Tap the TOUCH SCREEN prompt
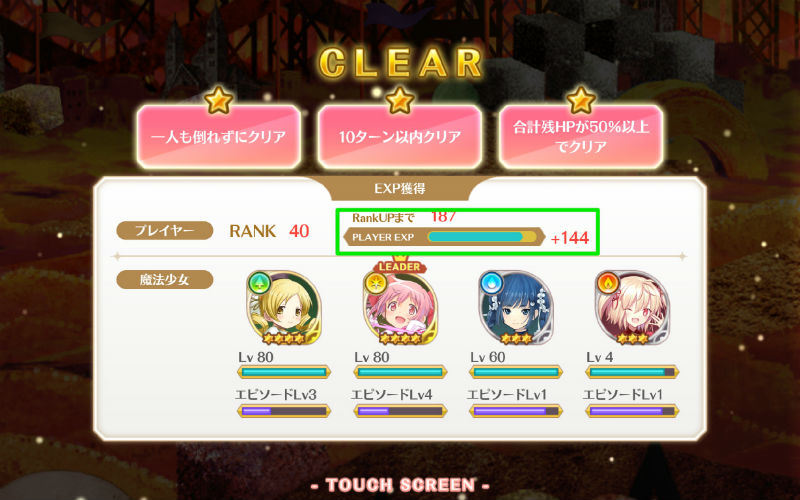The height and width of the screenshot is (500, 800). (x=400, y=485)
